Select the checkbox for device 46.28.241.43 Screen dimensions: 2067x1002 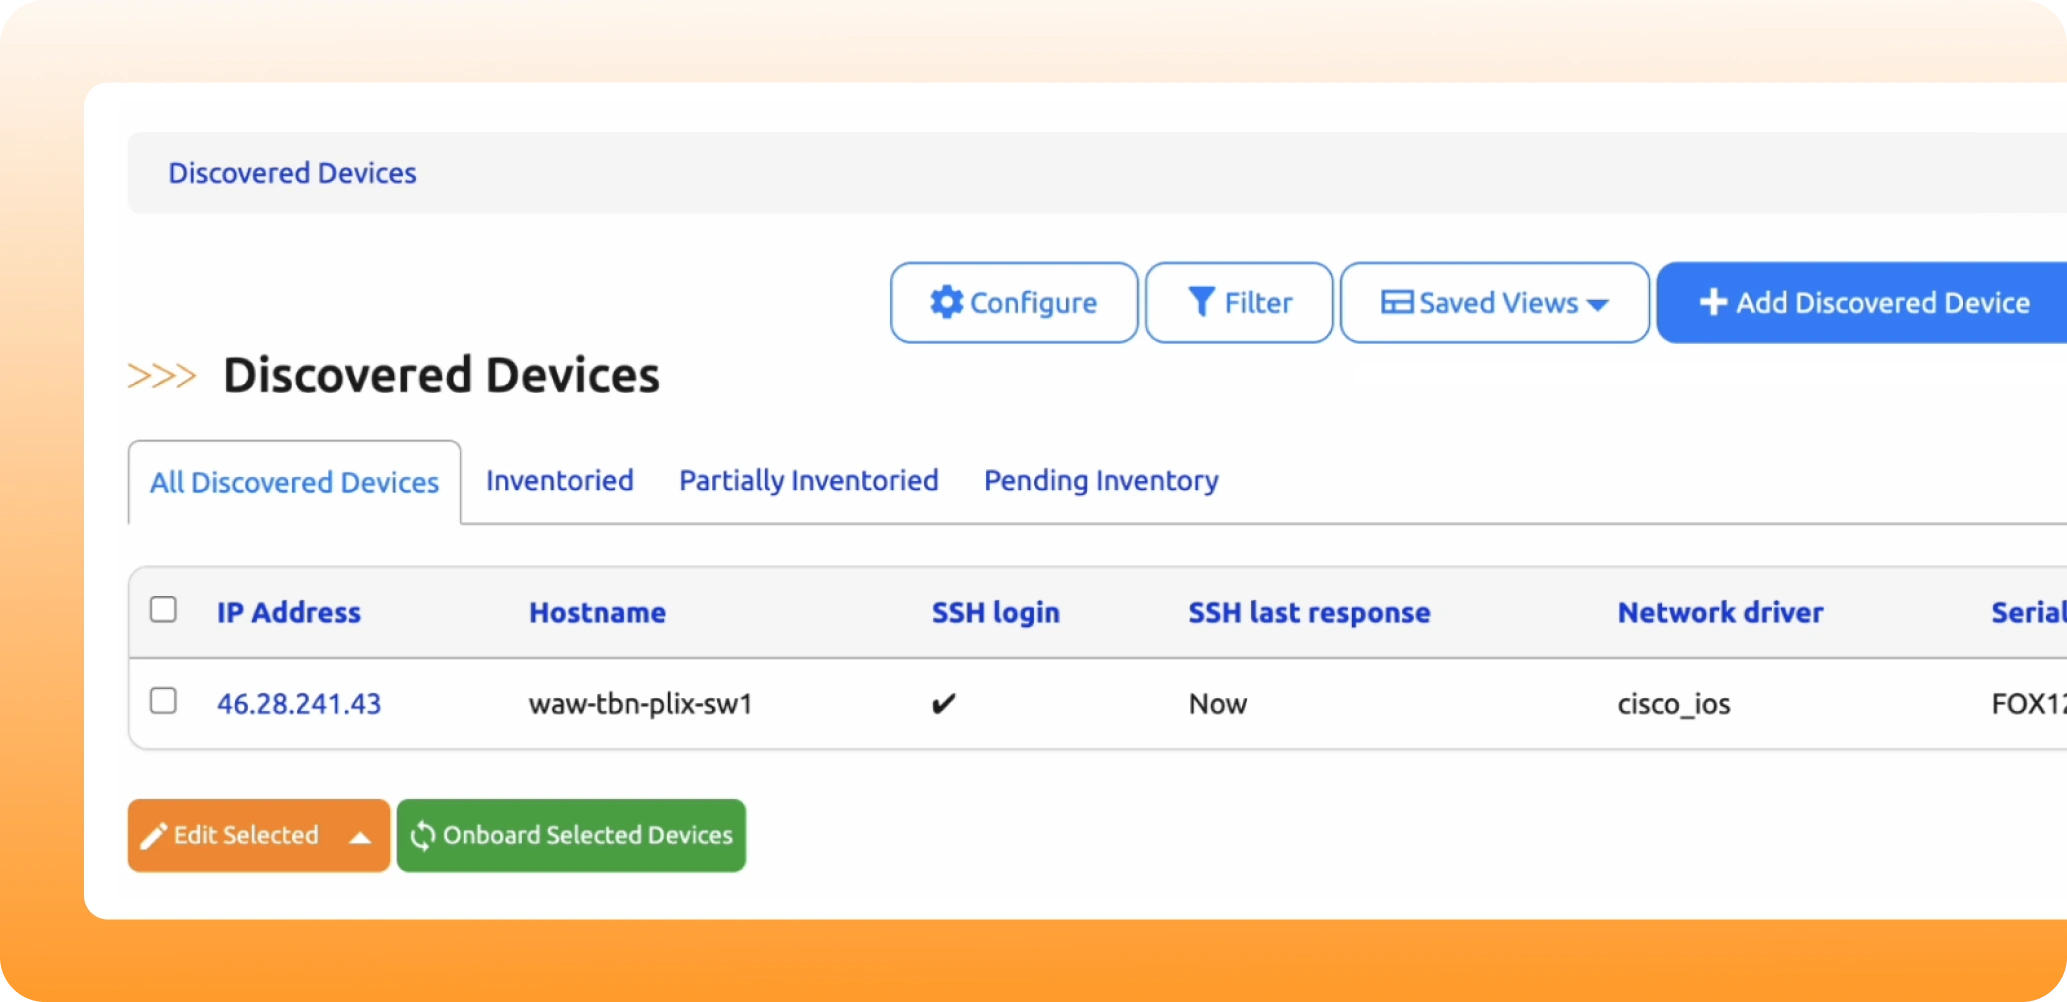[163, 701]
